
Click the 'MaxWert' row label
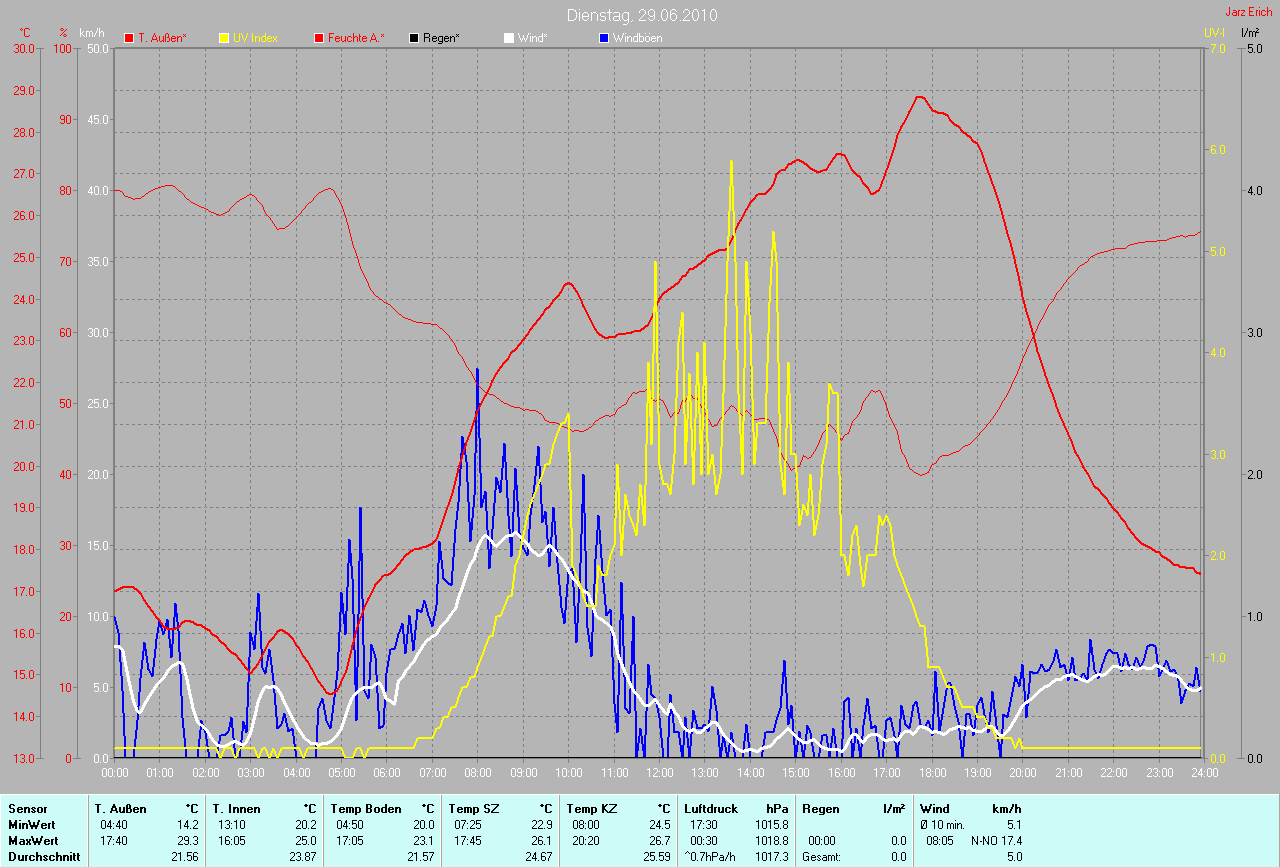point(34,841)
